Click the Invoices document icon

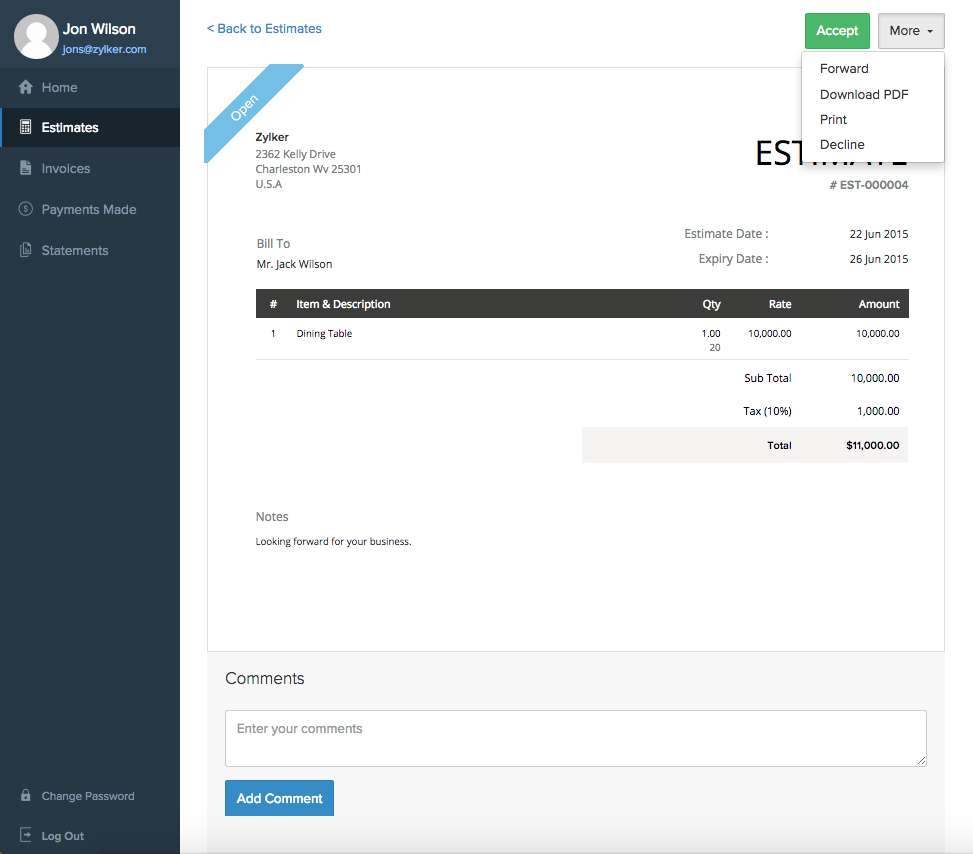[26, 169]
